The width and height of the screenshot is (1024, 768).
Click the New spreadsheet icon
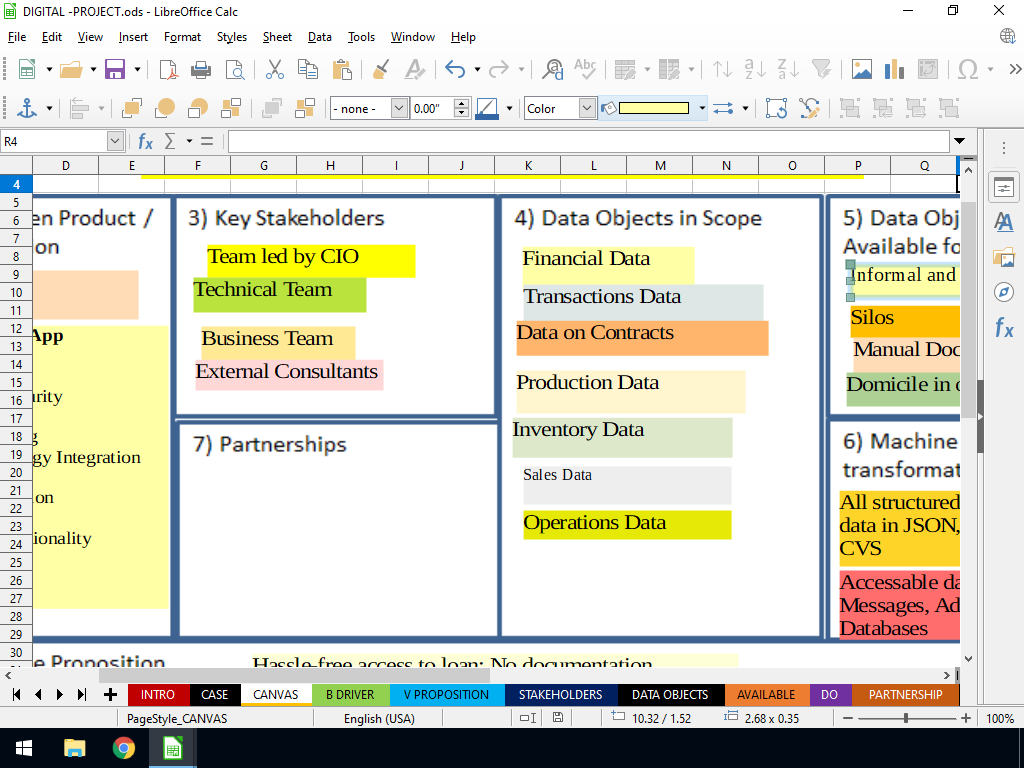coord(26,69)
